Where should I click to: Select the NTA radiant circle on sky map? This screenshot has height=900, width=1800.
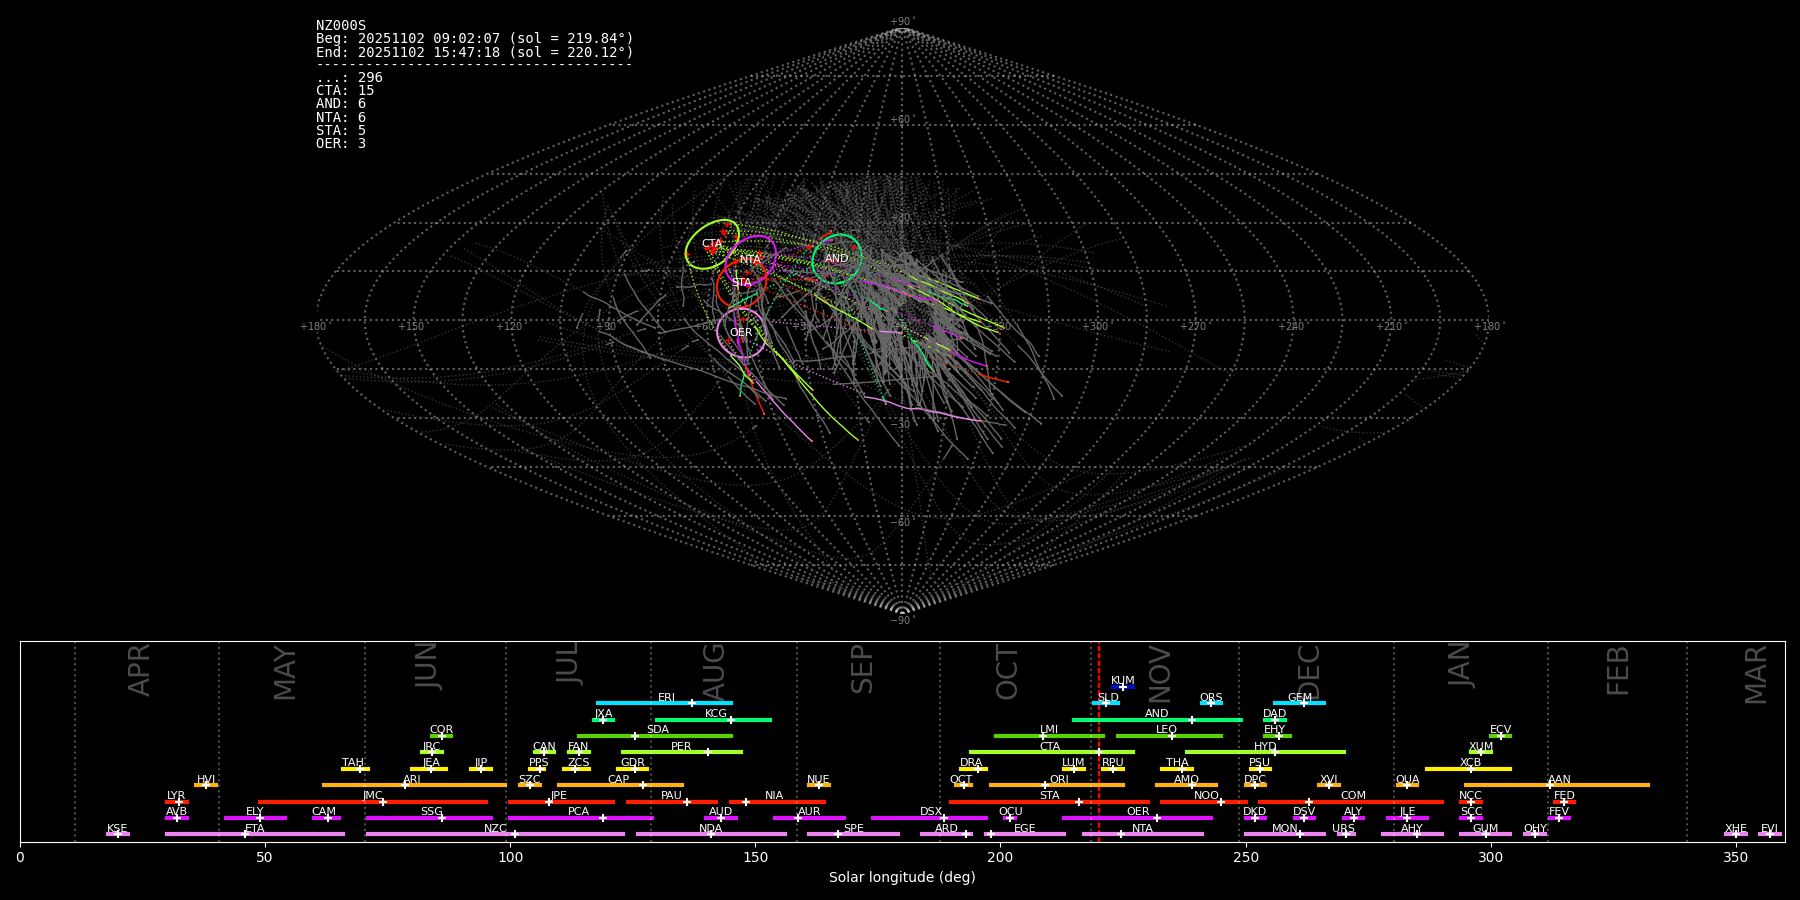pos(751,259)
